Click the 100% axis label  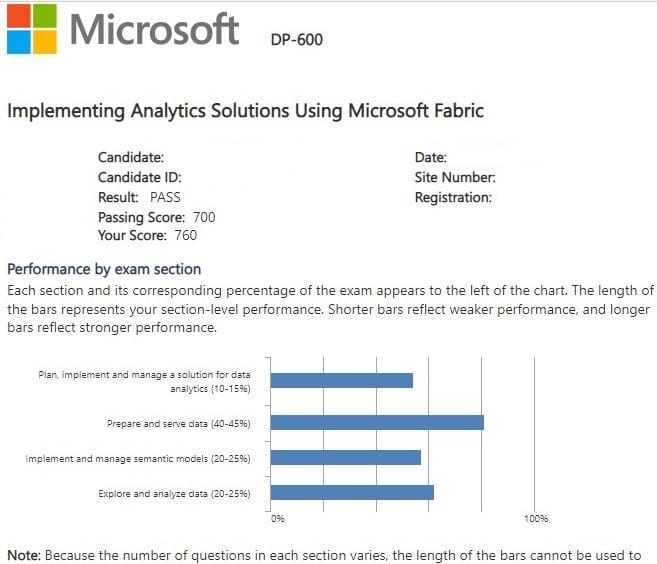tap(535, 519)
